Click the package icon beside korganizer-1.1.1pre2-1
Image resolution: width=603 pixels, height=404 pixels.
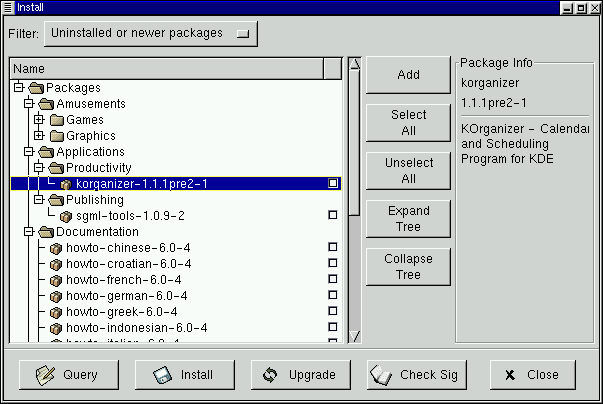pos(66,184)
